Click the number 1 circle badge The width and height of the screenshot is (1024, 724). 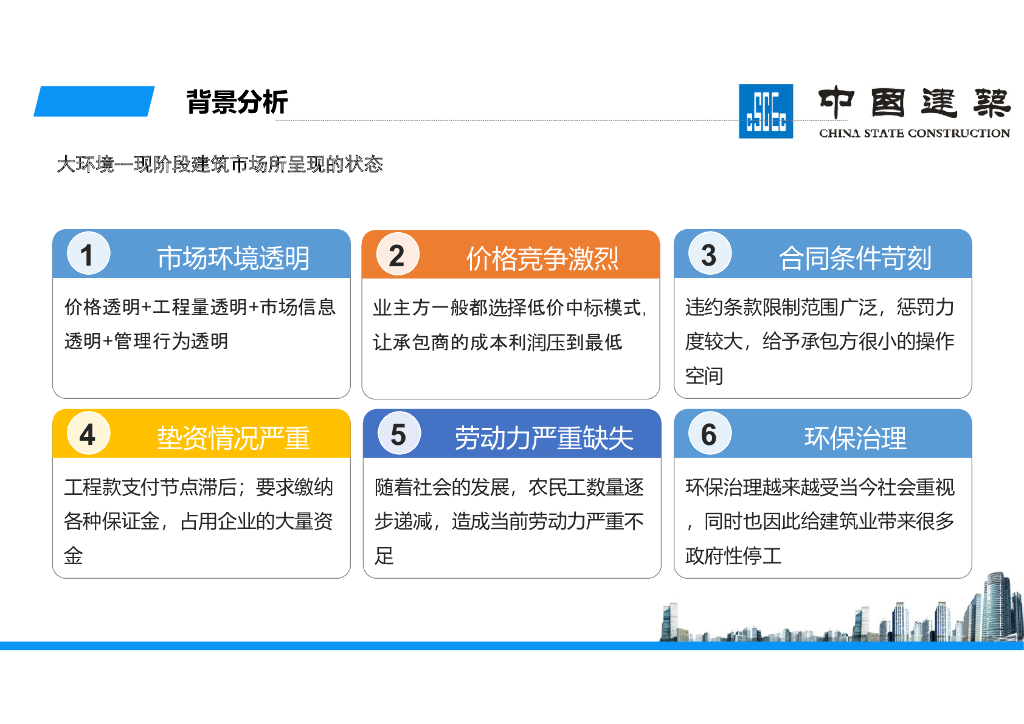click(87, 255)
